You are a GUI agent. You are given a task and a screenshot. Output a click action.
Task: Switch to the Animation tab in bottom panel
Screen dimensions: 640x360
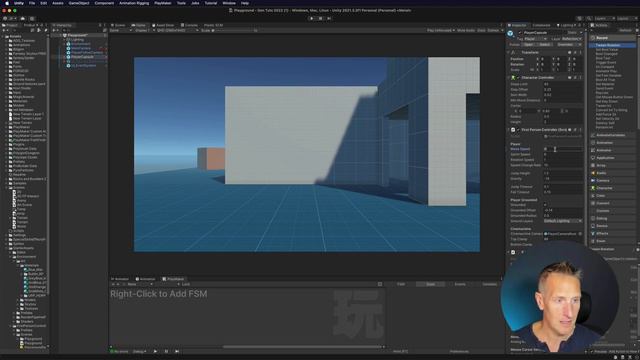[x=146, y=279]
